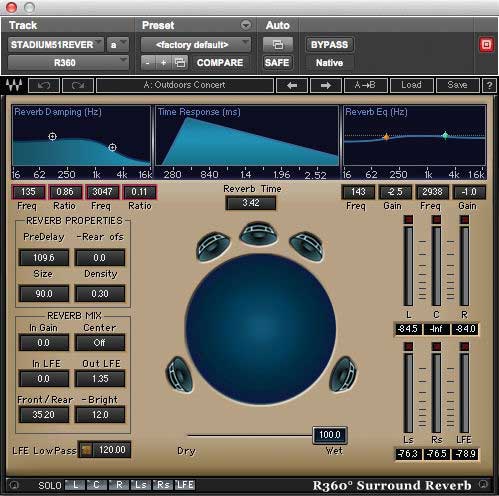The image size is (499, 496).
Task: Select the high damping crosshair marker
Action: click(113, 147)
